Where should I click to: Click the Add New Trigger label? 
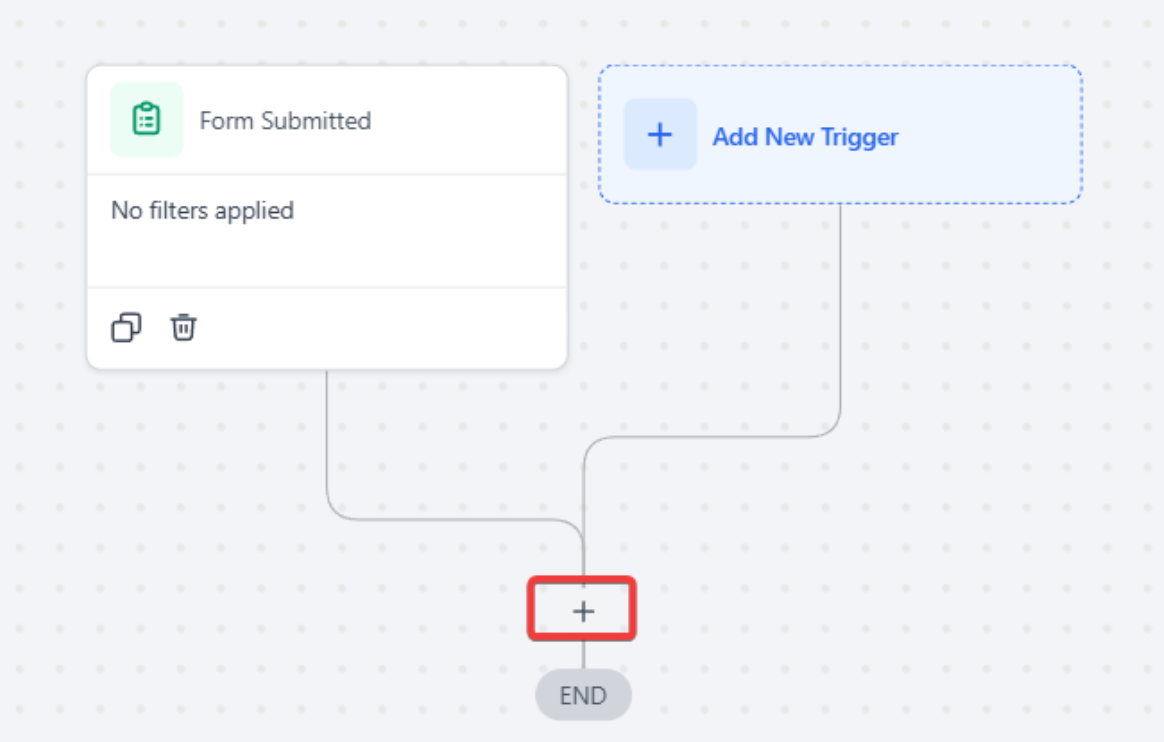(805, 137)
